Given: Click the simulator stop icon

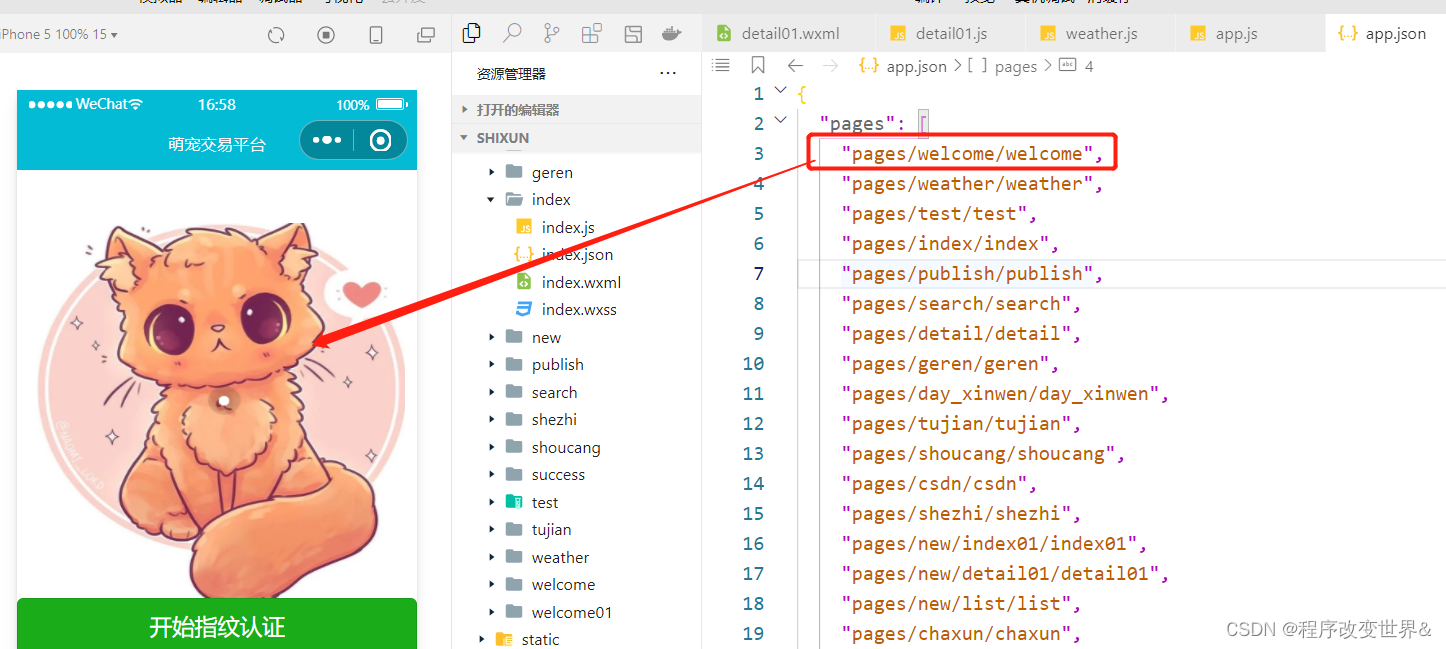Looking at the screenshot, I should [x=326, y=35].
